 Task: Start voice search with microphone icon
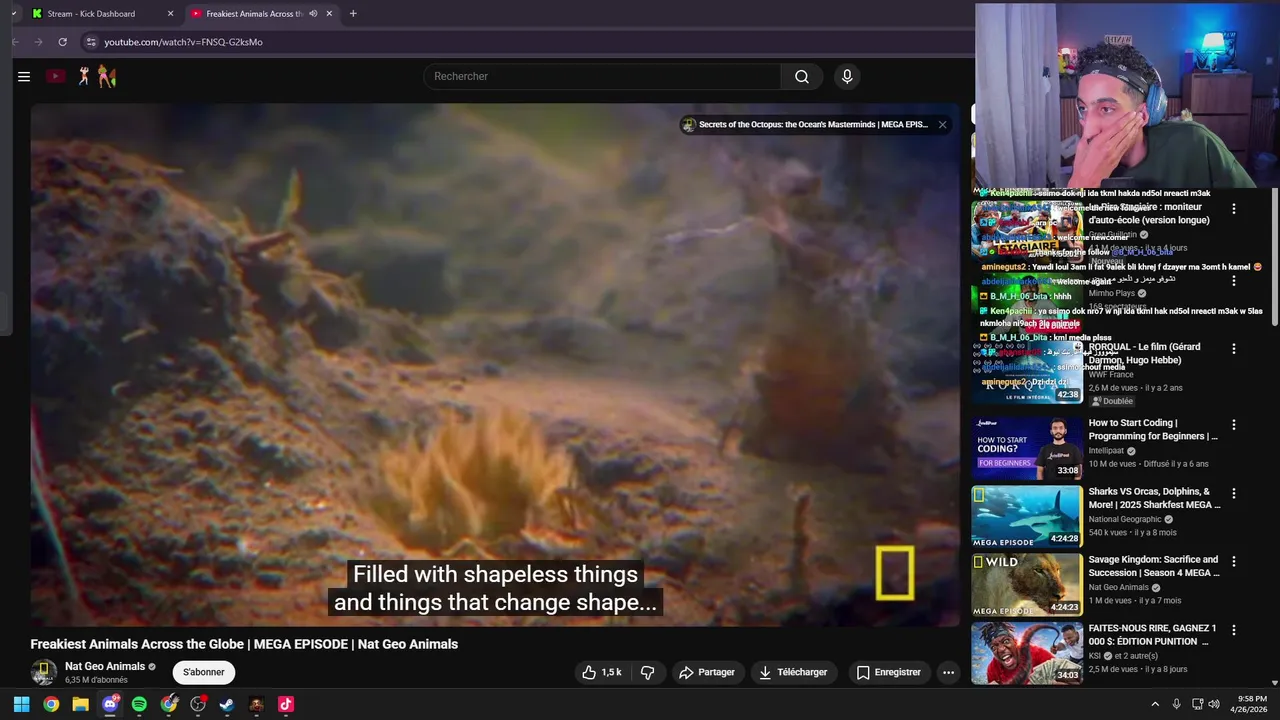[847, 76]
